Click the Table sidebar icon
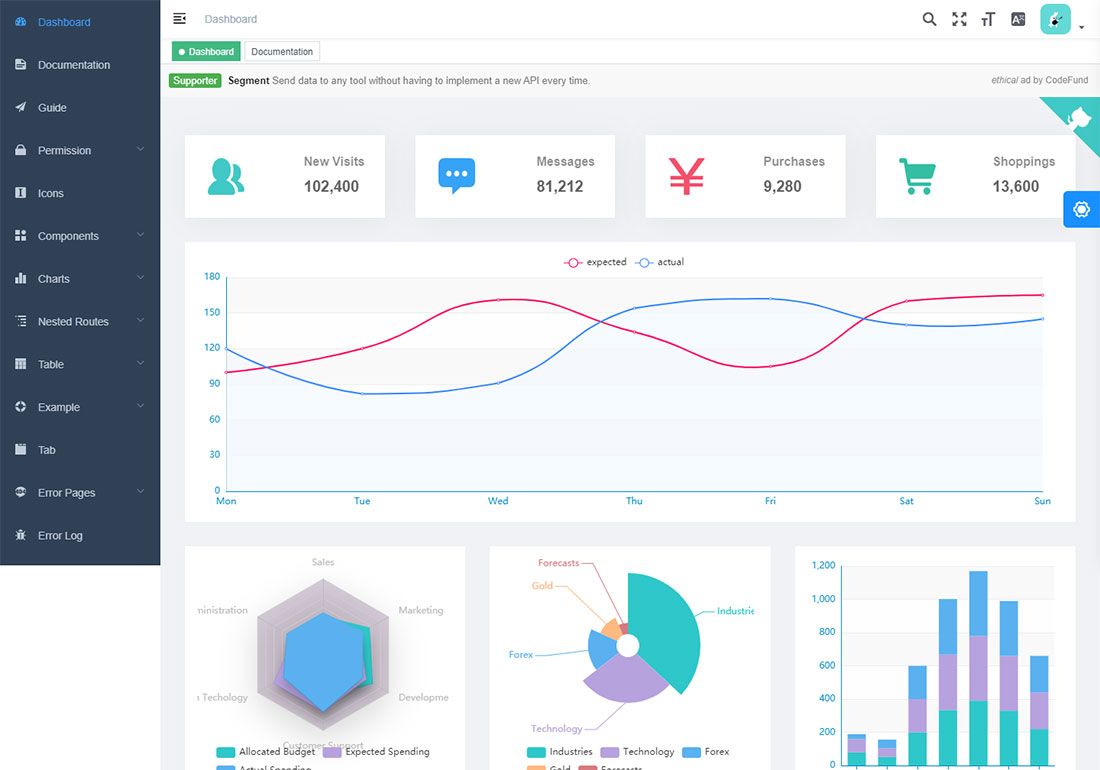The width and height of the screenshot is (1100, 770). pos(20,364)
